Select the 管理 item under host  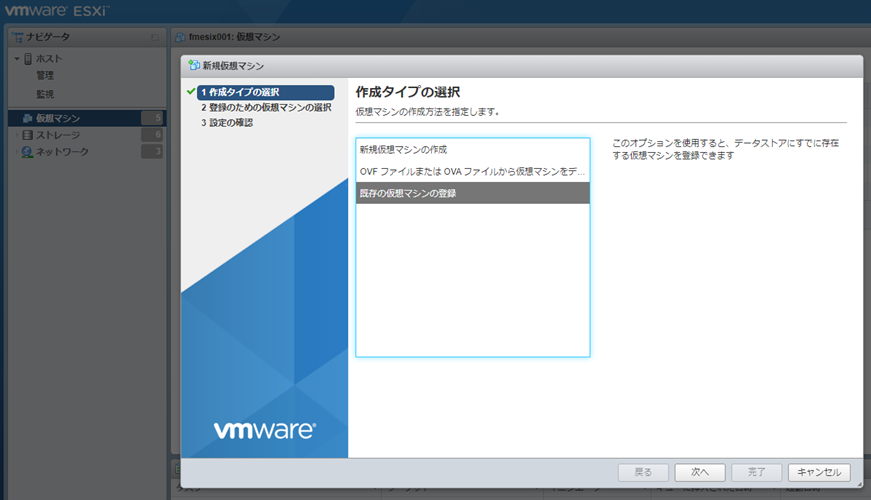pyautogui.click(x=45, y=75)
